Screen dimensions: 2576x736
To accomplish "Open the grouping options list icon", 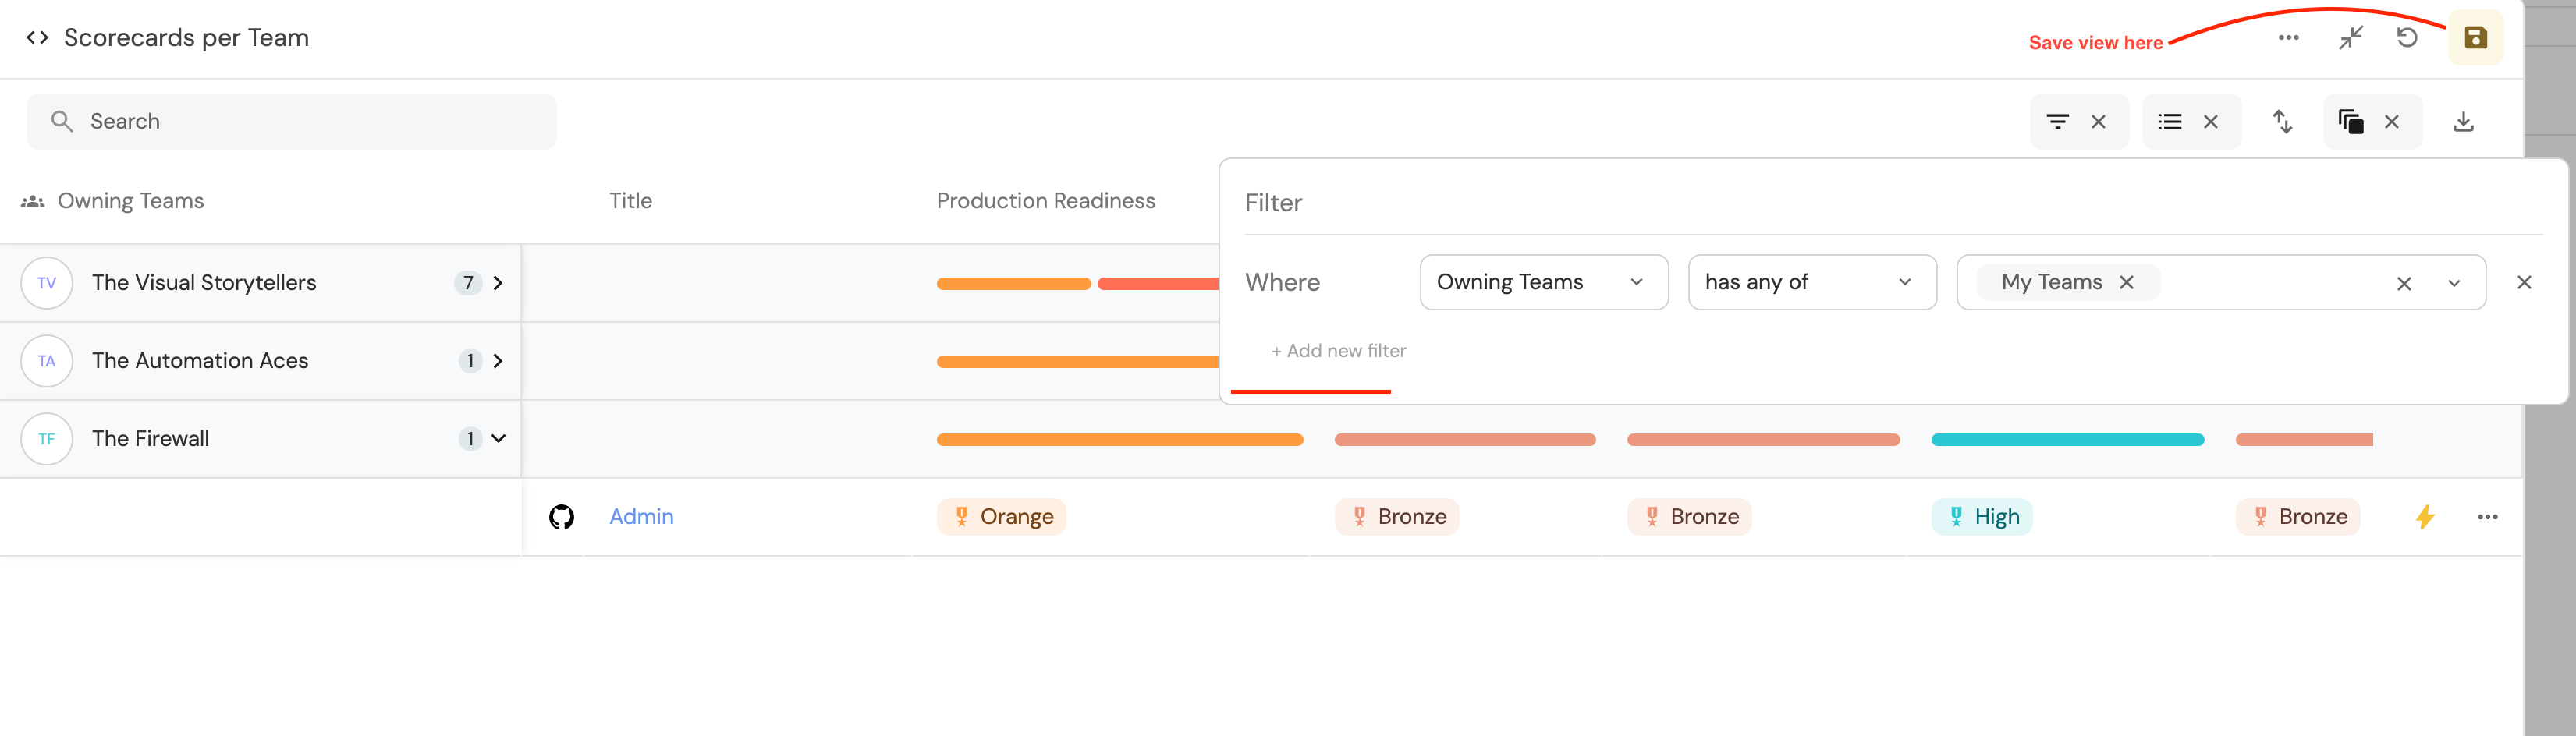I will (2170, 121).
